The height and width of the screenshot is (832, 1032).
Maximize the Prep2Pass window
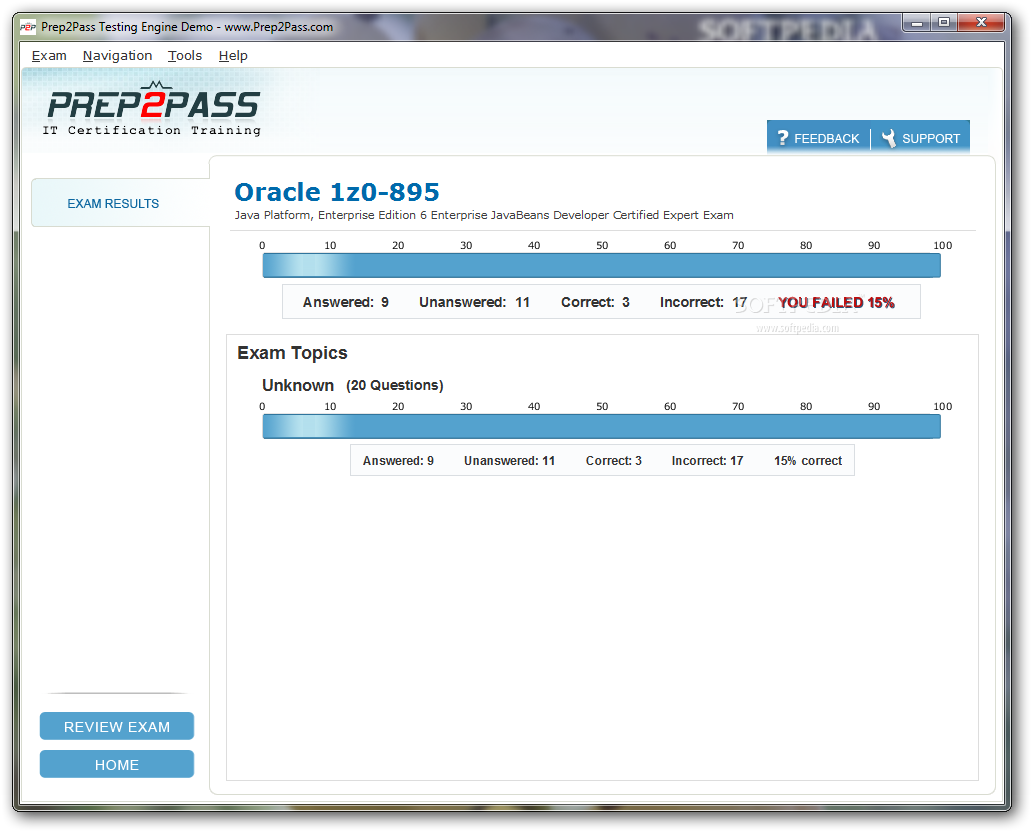click(944, 23)
